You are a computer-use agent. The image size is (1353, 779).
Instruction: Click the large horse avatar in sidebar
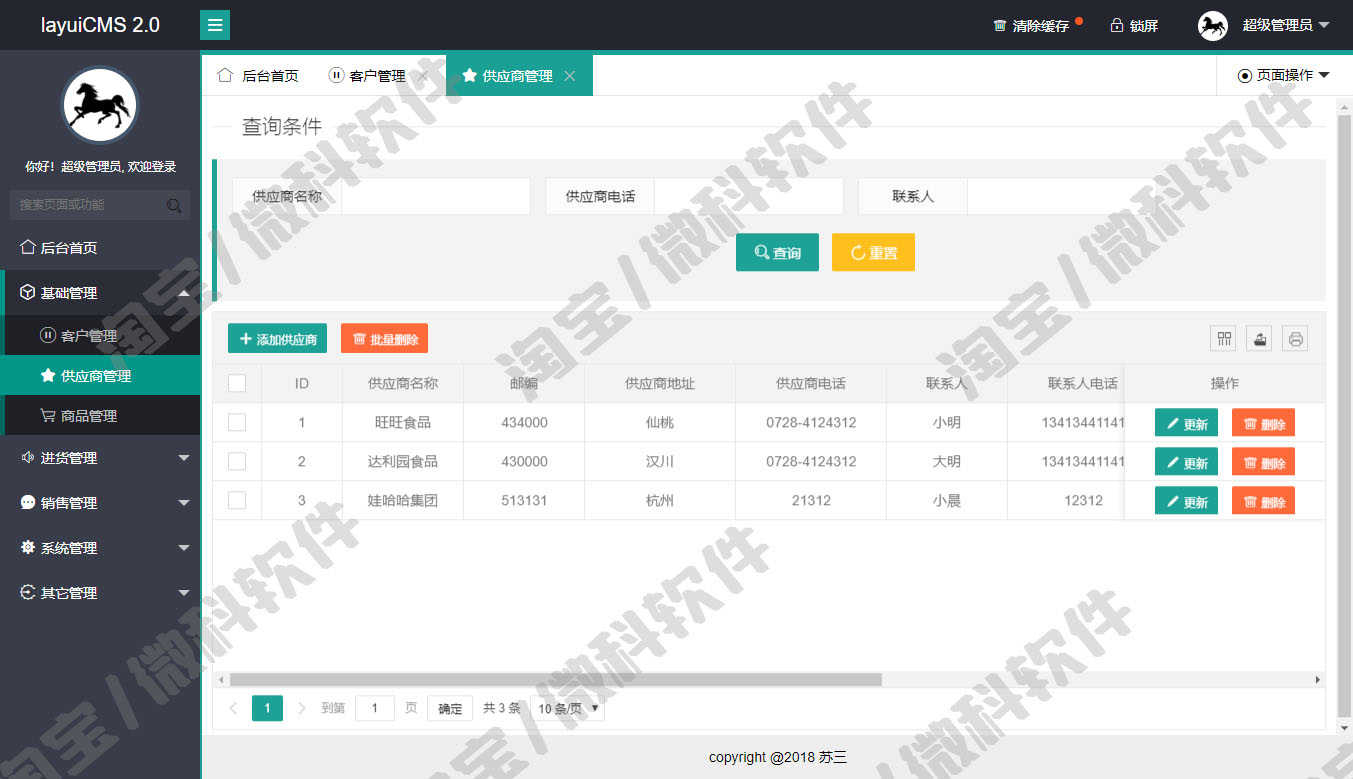[x=100, y=105]
